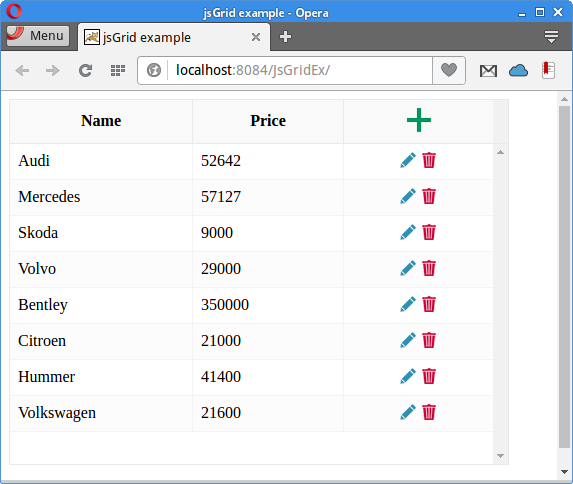Select the Volkswagen name cell
This screenshot has width=573, height=484.
[x=101, y=413]
